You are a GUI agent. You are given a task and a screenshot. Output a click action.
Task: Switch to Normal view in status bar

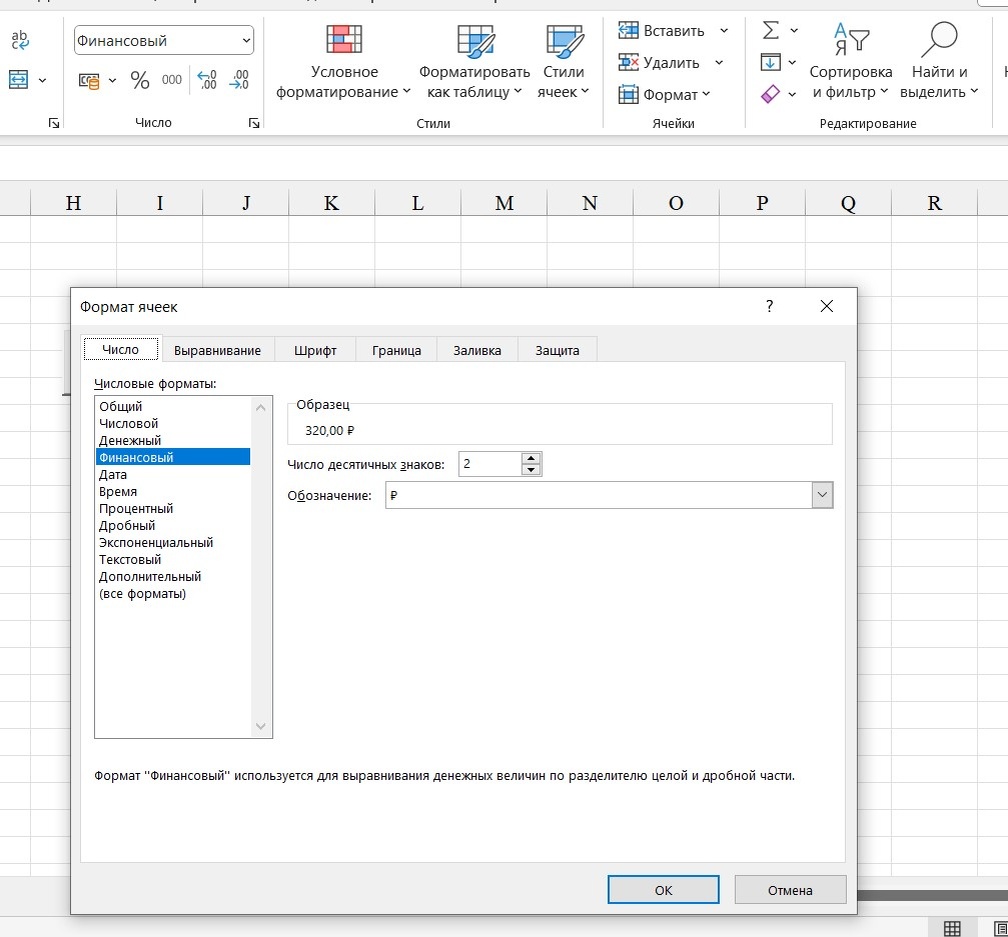coord(952,927)
